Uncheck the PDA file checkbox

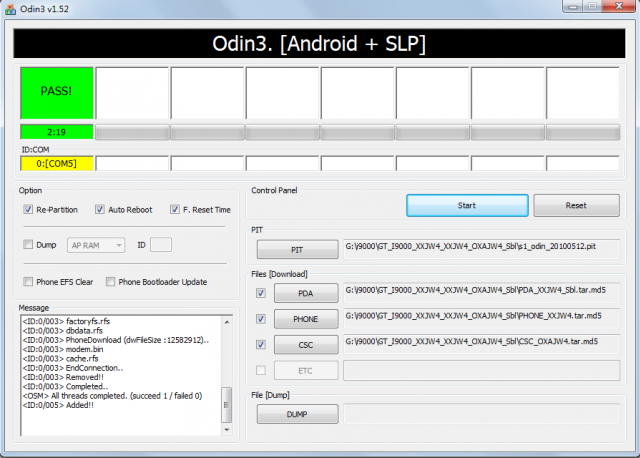pos(261,293)
